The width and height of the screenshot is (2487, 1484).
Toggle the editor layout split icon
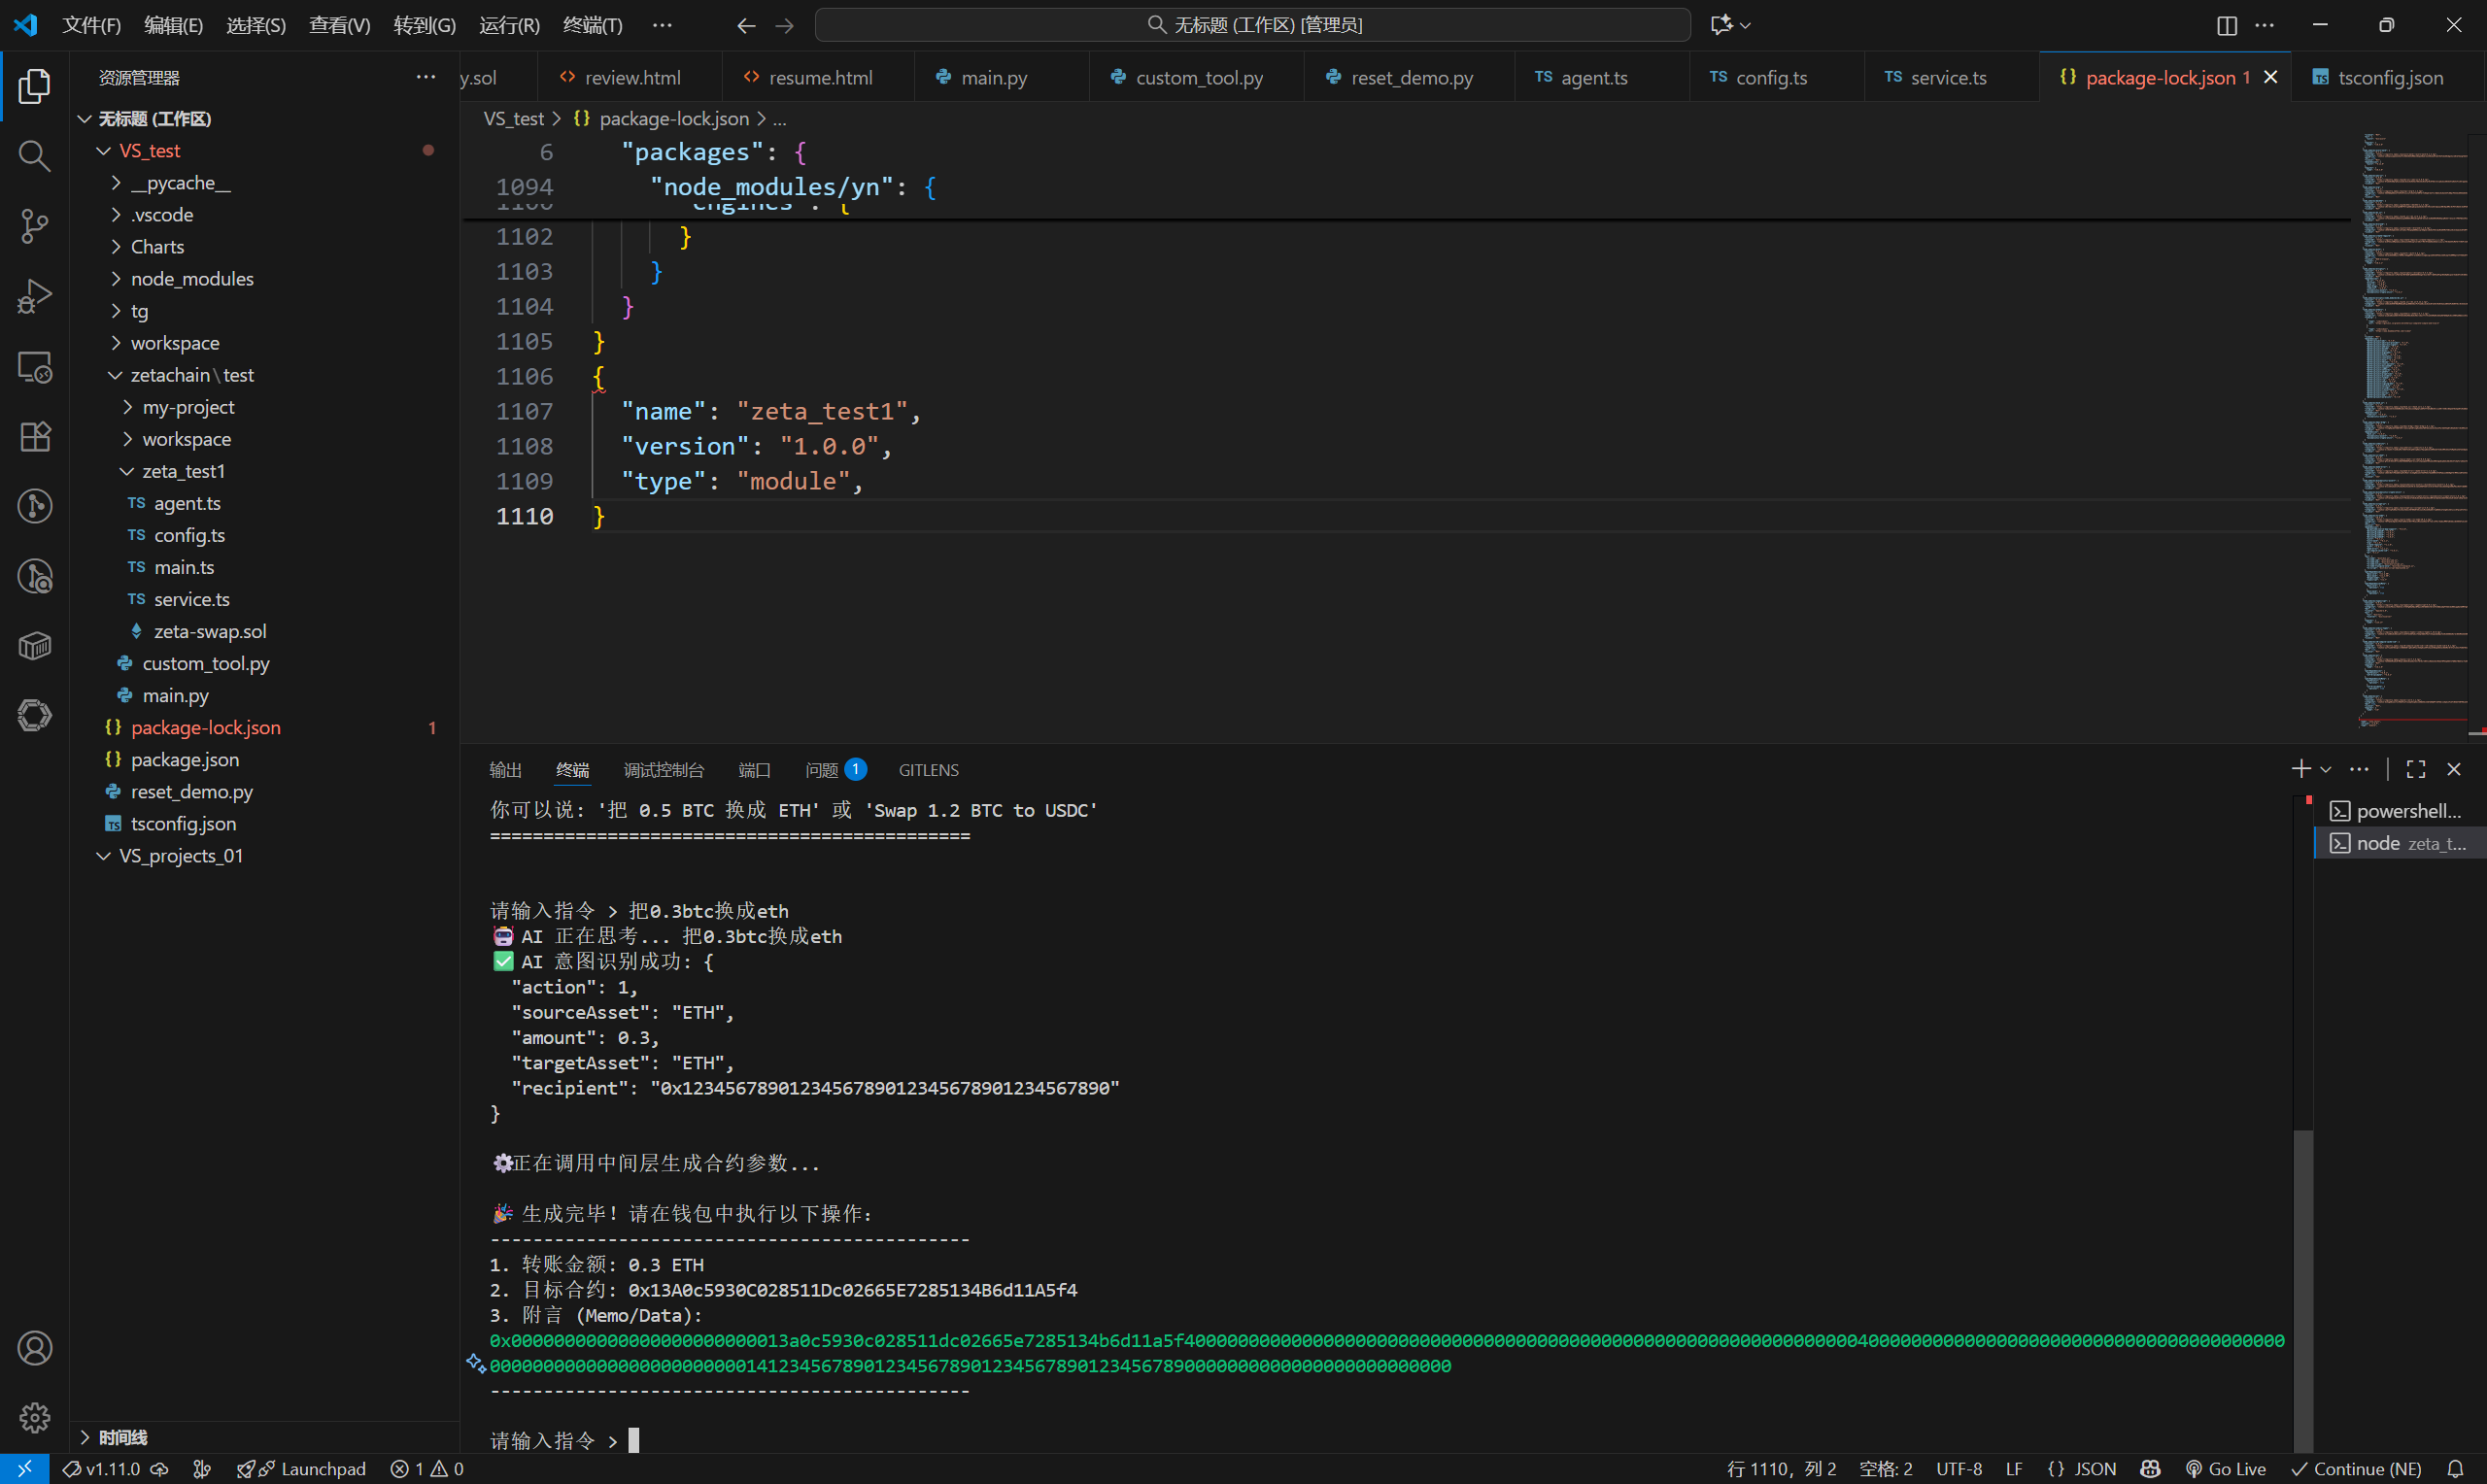coord(2227,25)
